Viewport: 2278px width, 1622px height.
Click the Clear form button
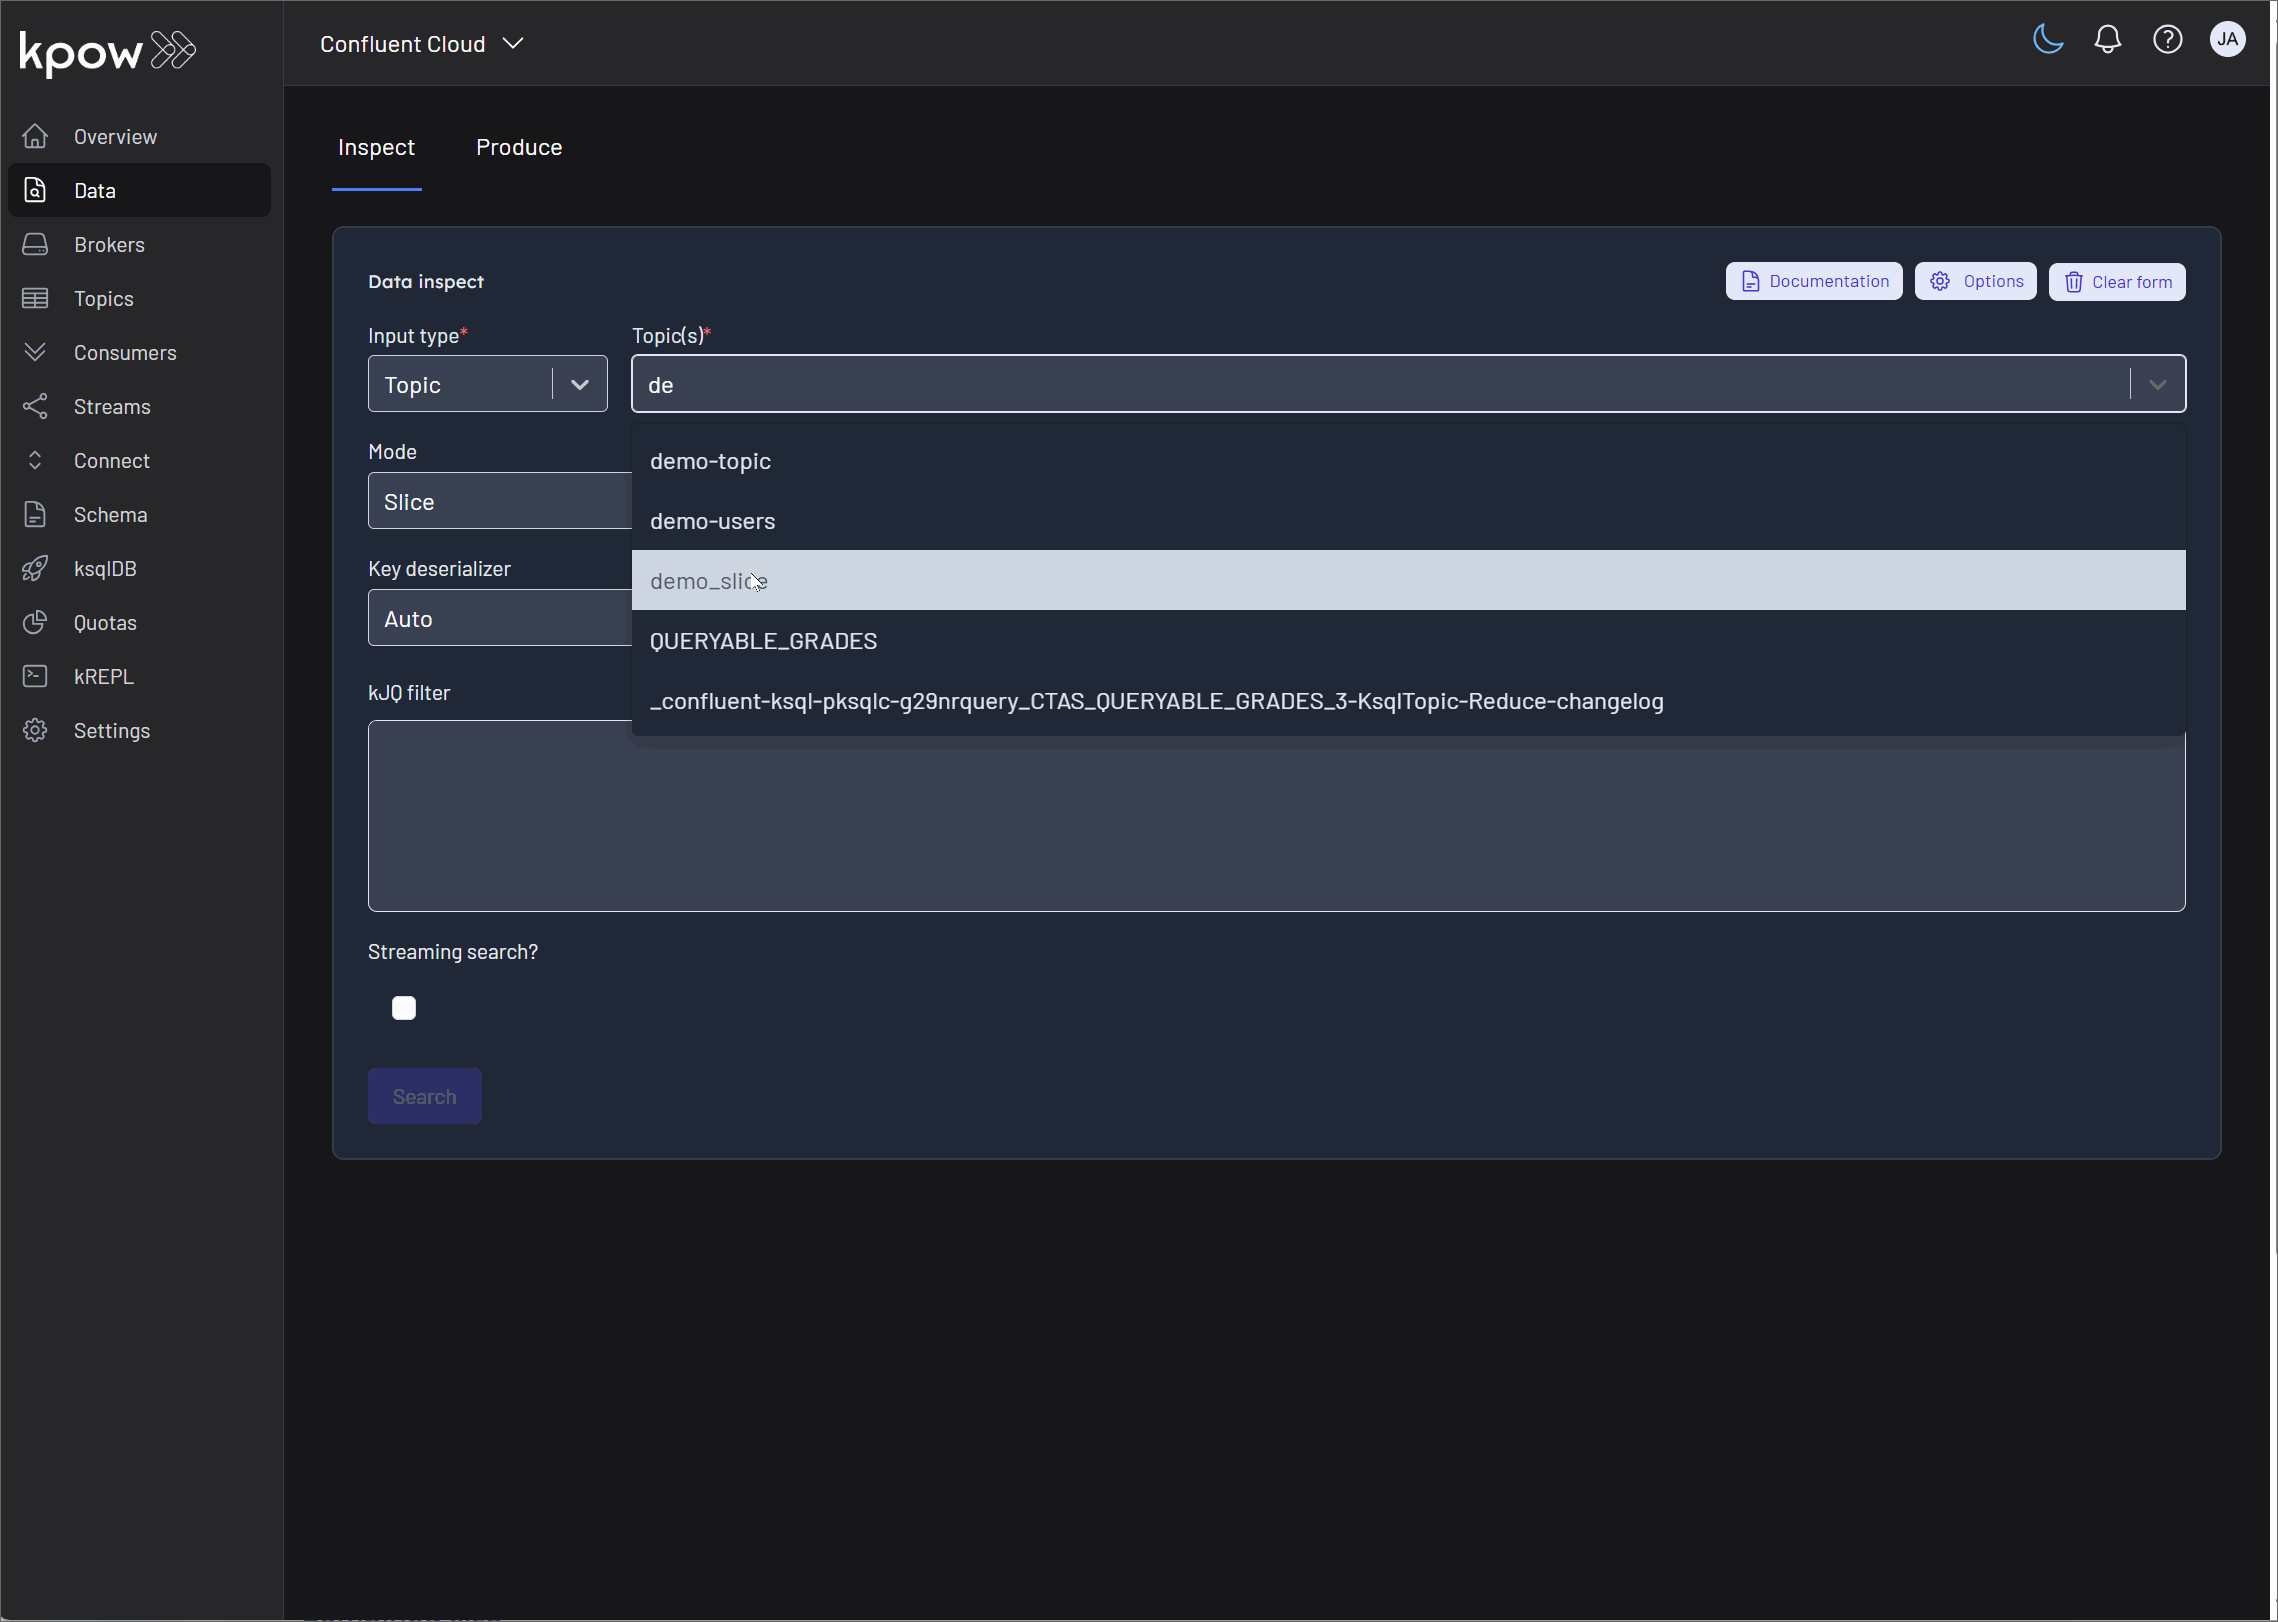[2117, 281]
